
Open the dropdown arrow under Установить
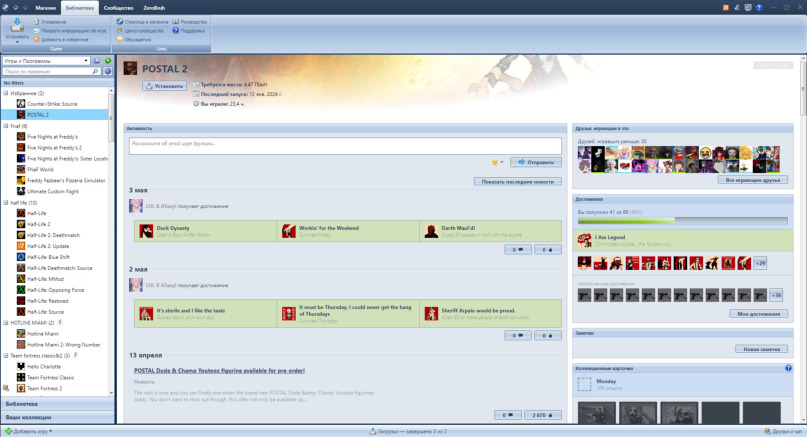click(x=17, y=42)
